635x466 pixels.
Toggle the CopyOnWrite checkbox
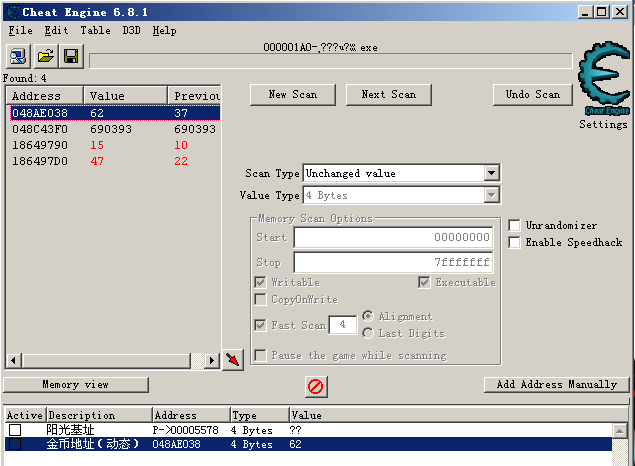point(260,300)
